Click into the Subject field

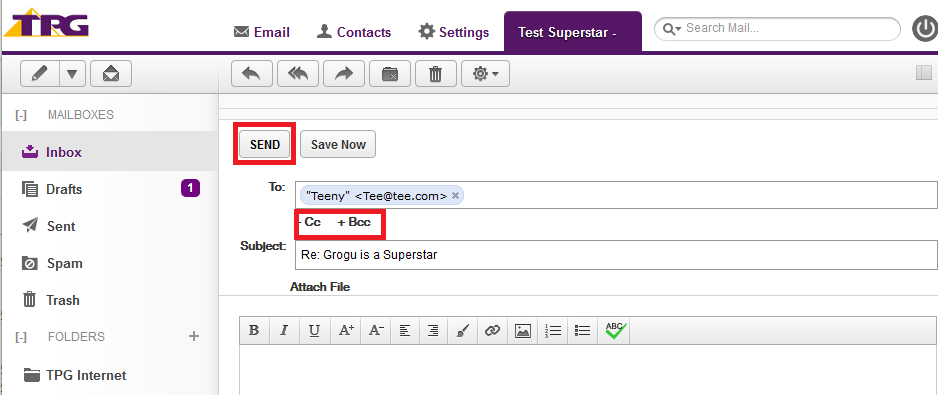click(x=614, y=254)
